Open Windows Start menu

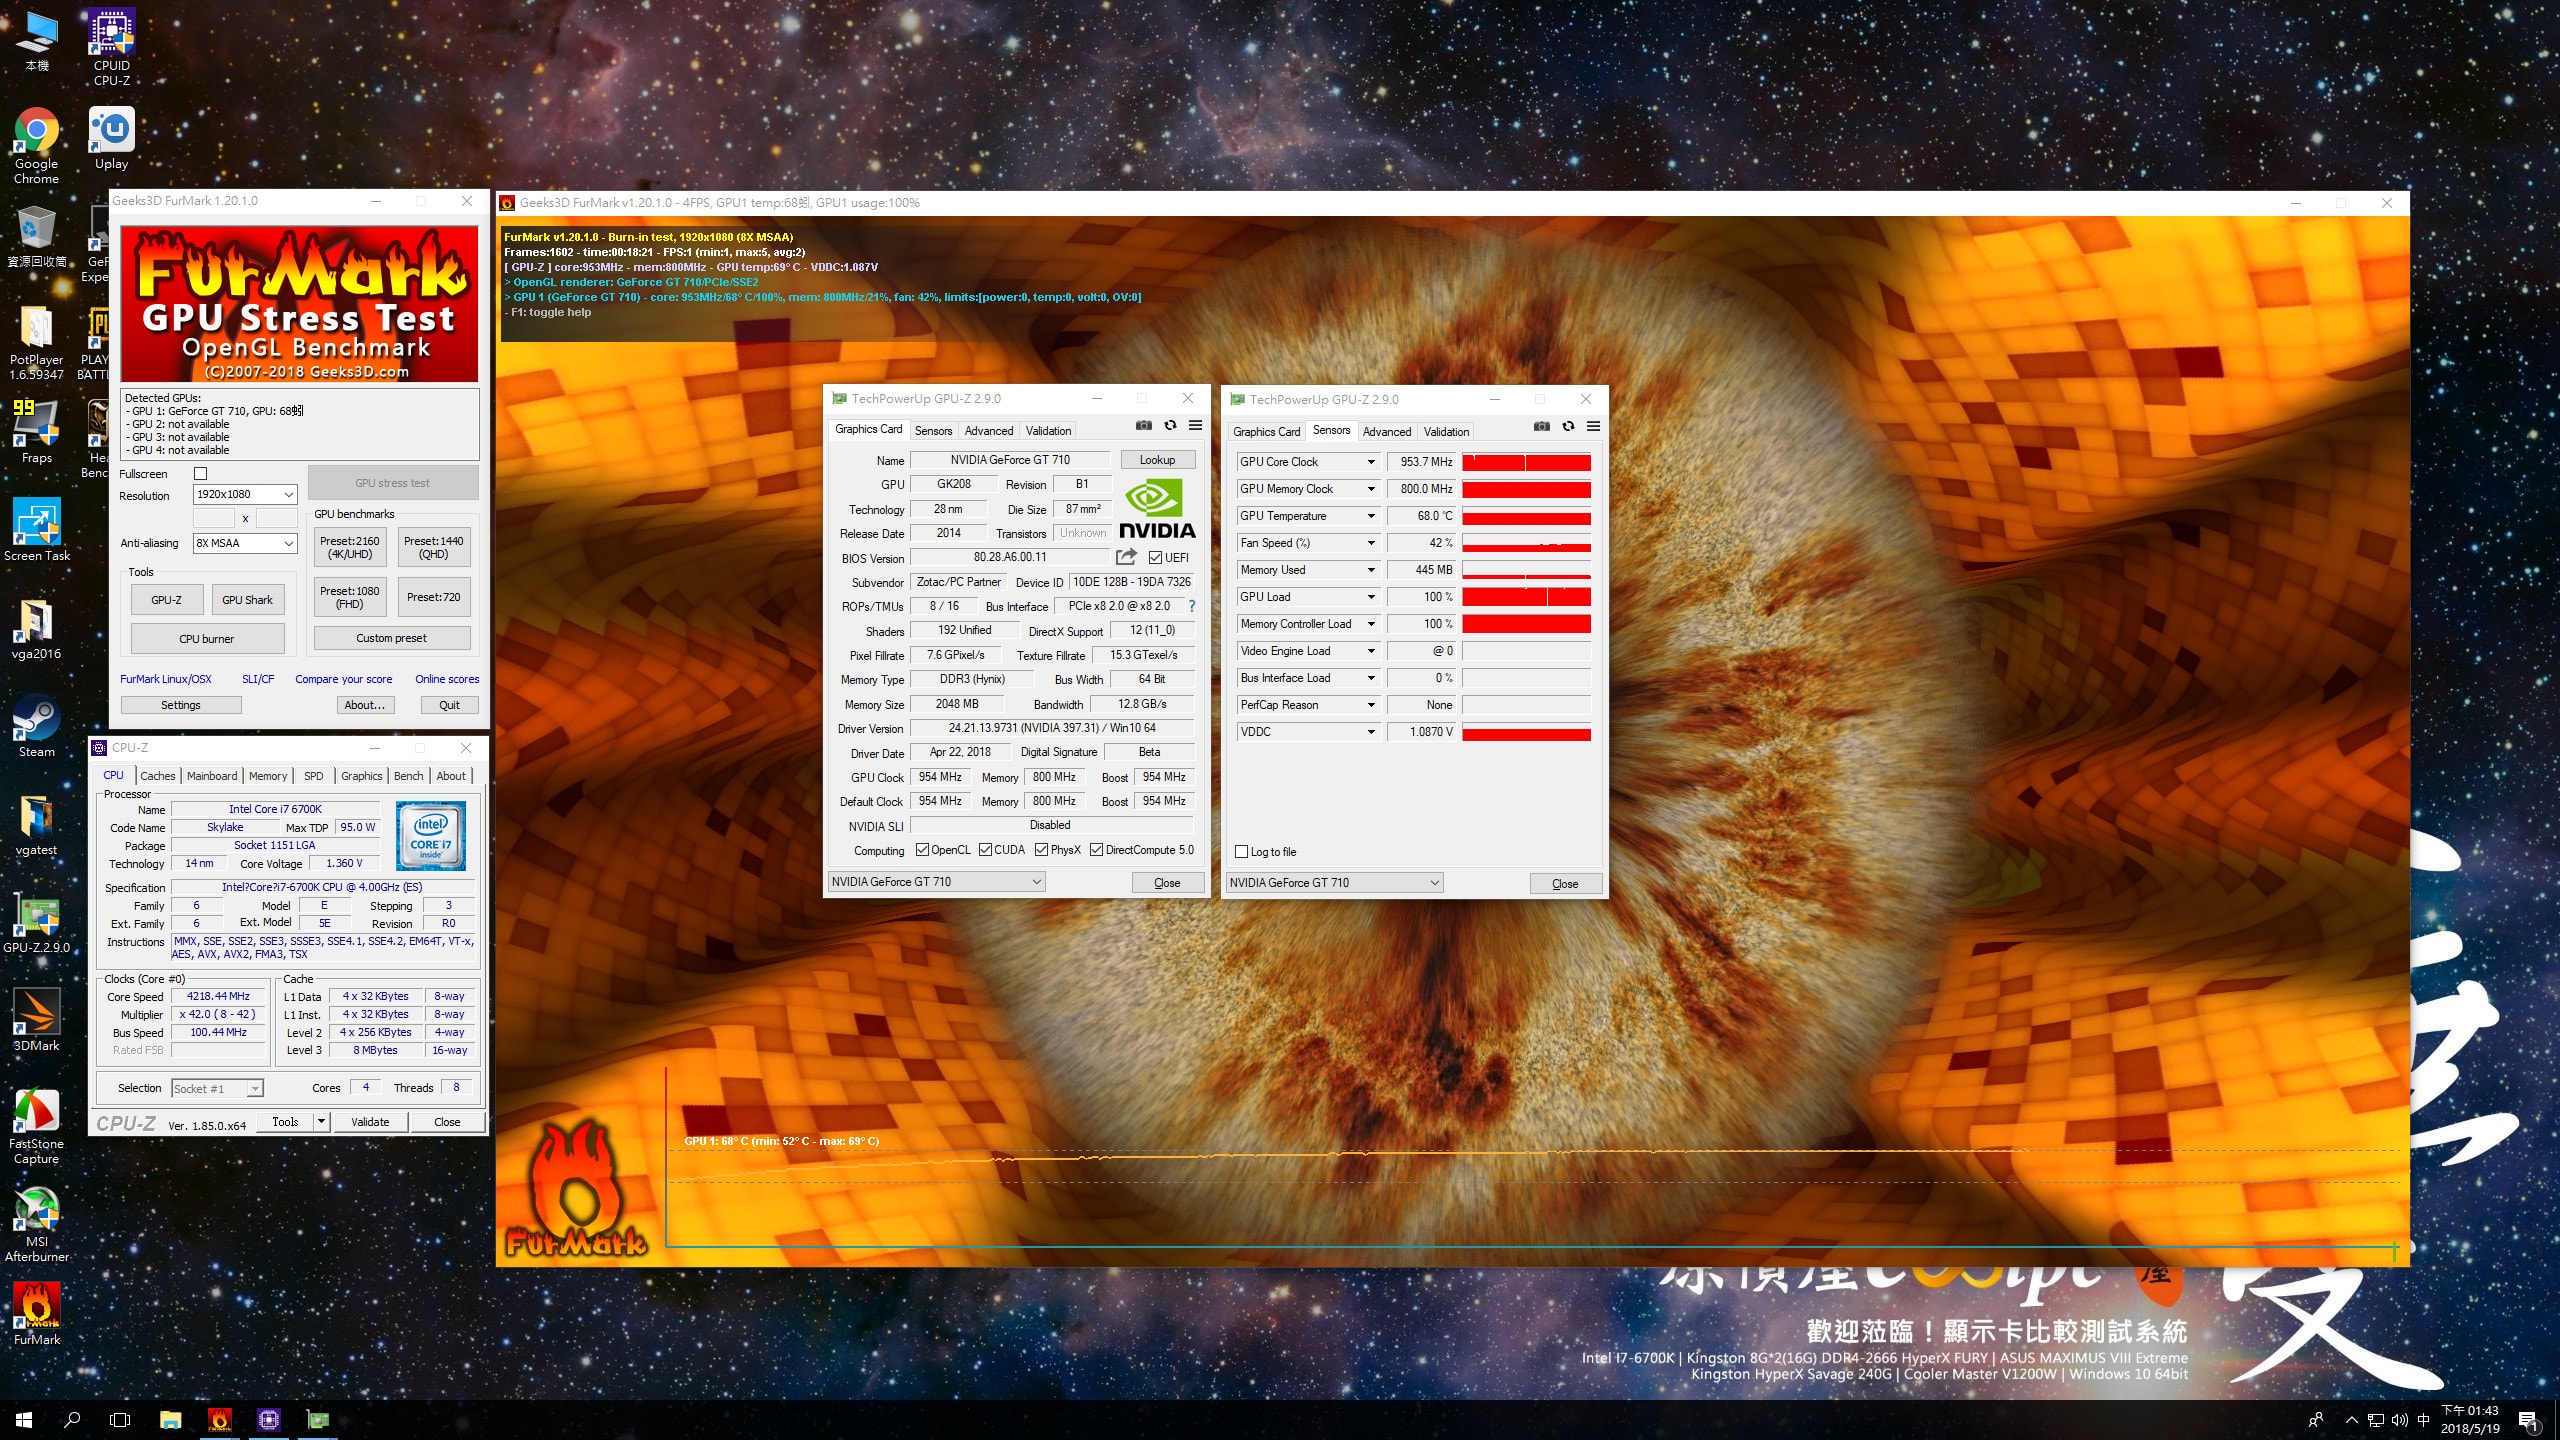(24, 1420)
